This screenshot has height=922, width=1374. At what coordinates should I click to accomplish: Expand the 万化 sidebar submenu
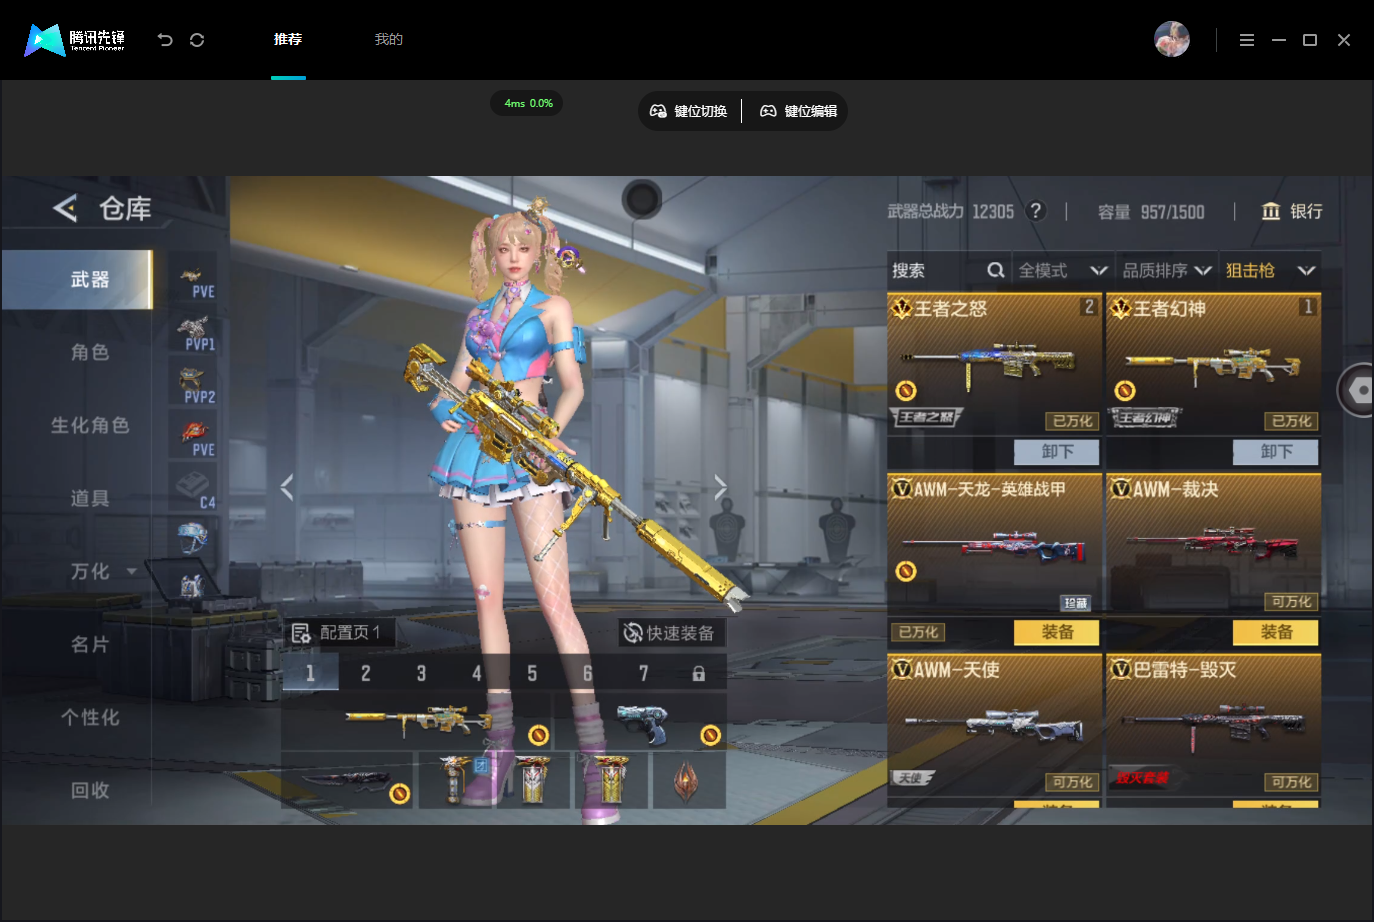(131, 571)
